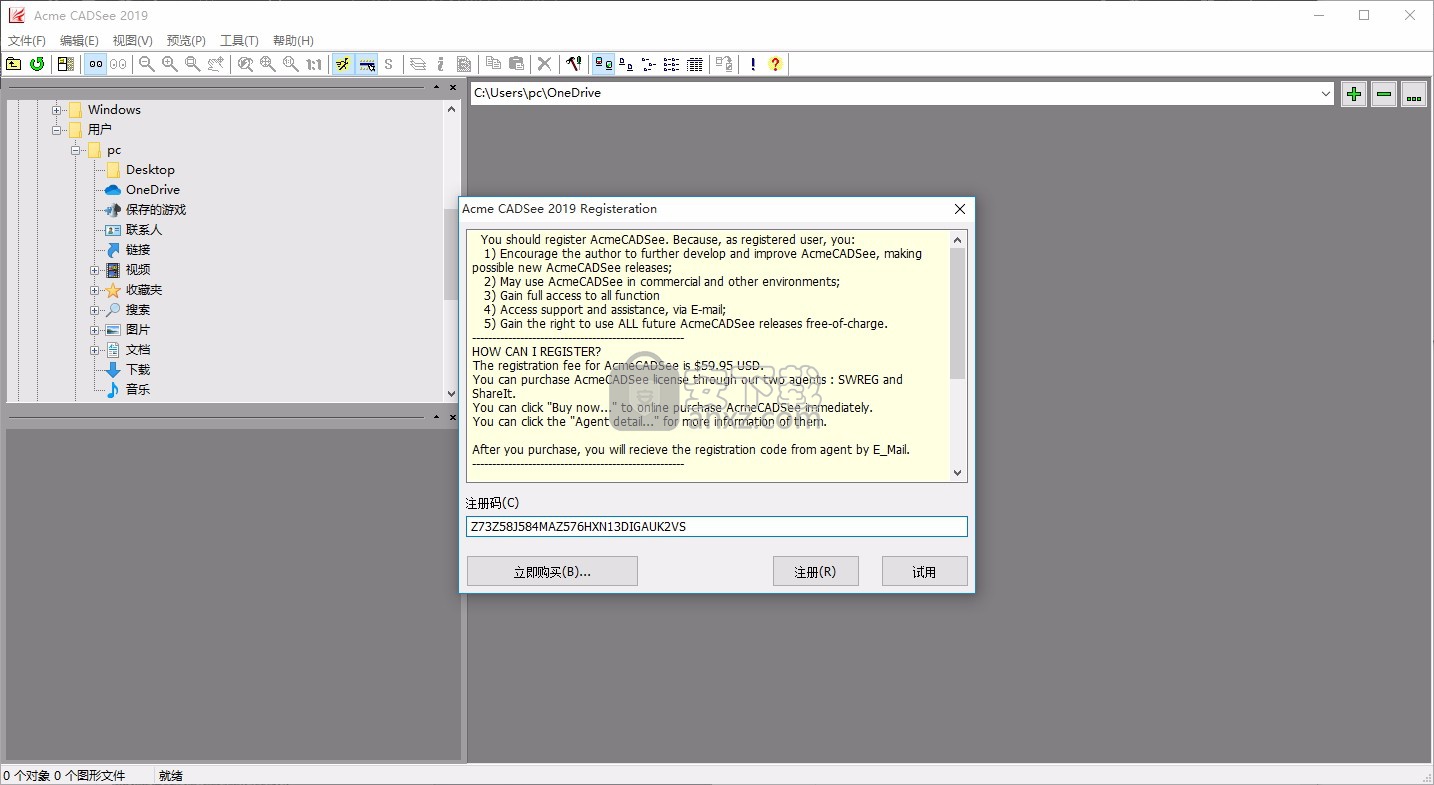This screenshot has width=1434, height=785.
Task: Expand the 搜索 tree node
Action: click(x=95, y=310)
